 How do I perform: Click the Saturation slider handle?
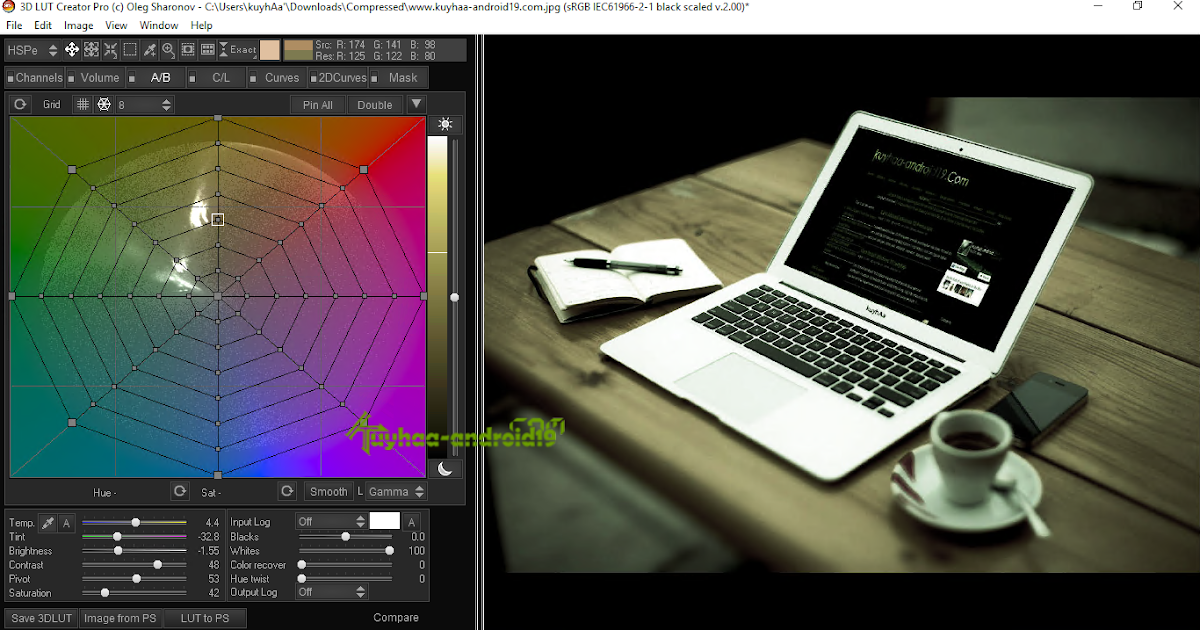click(104, 593)
